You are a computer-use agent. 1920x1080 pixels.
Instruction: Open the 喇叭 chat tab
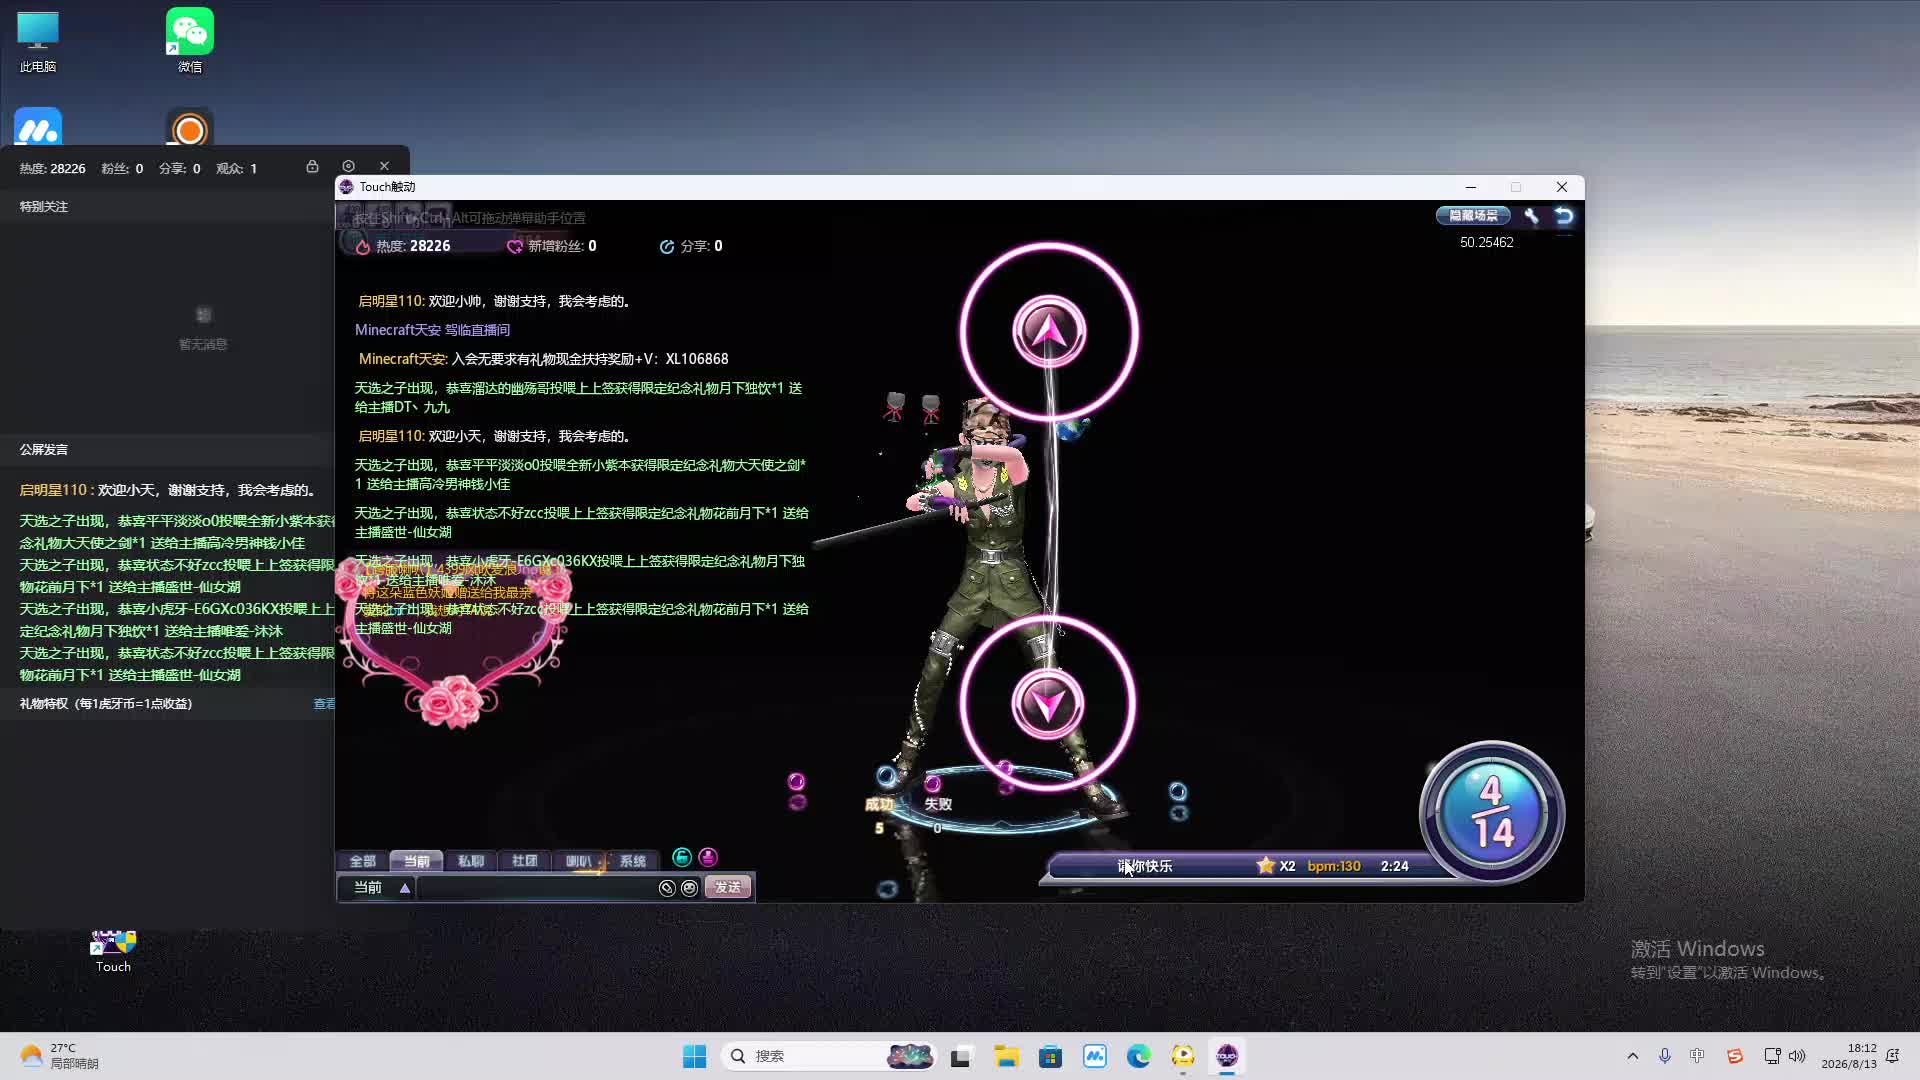[x=579, y=861]
